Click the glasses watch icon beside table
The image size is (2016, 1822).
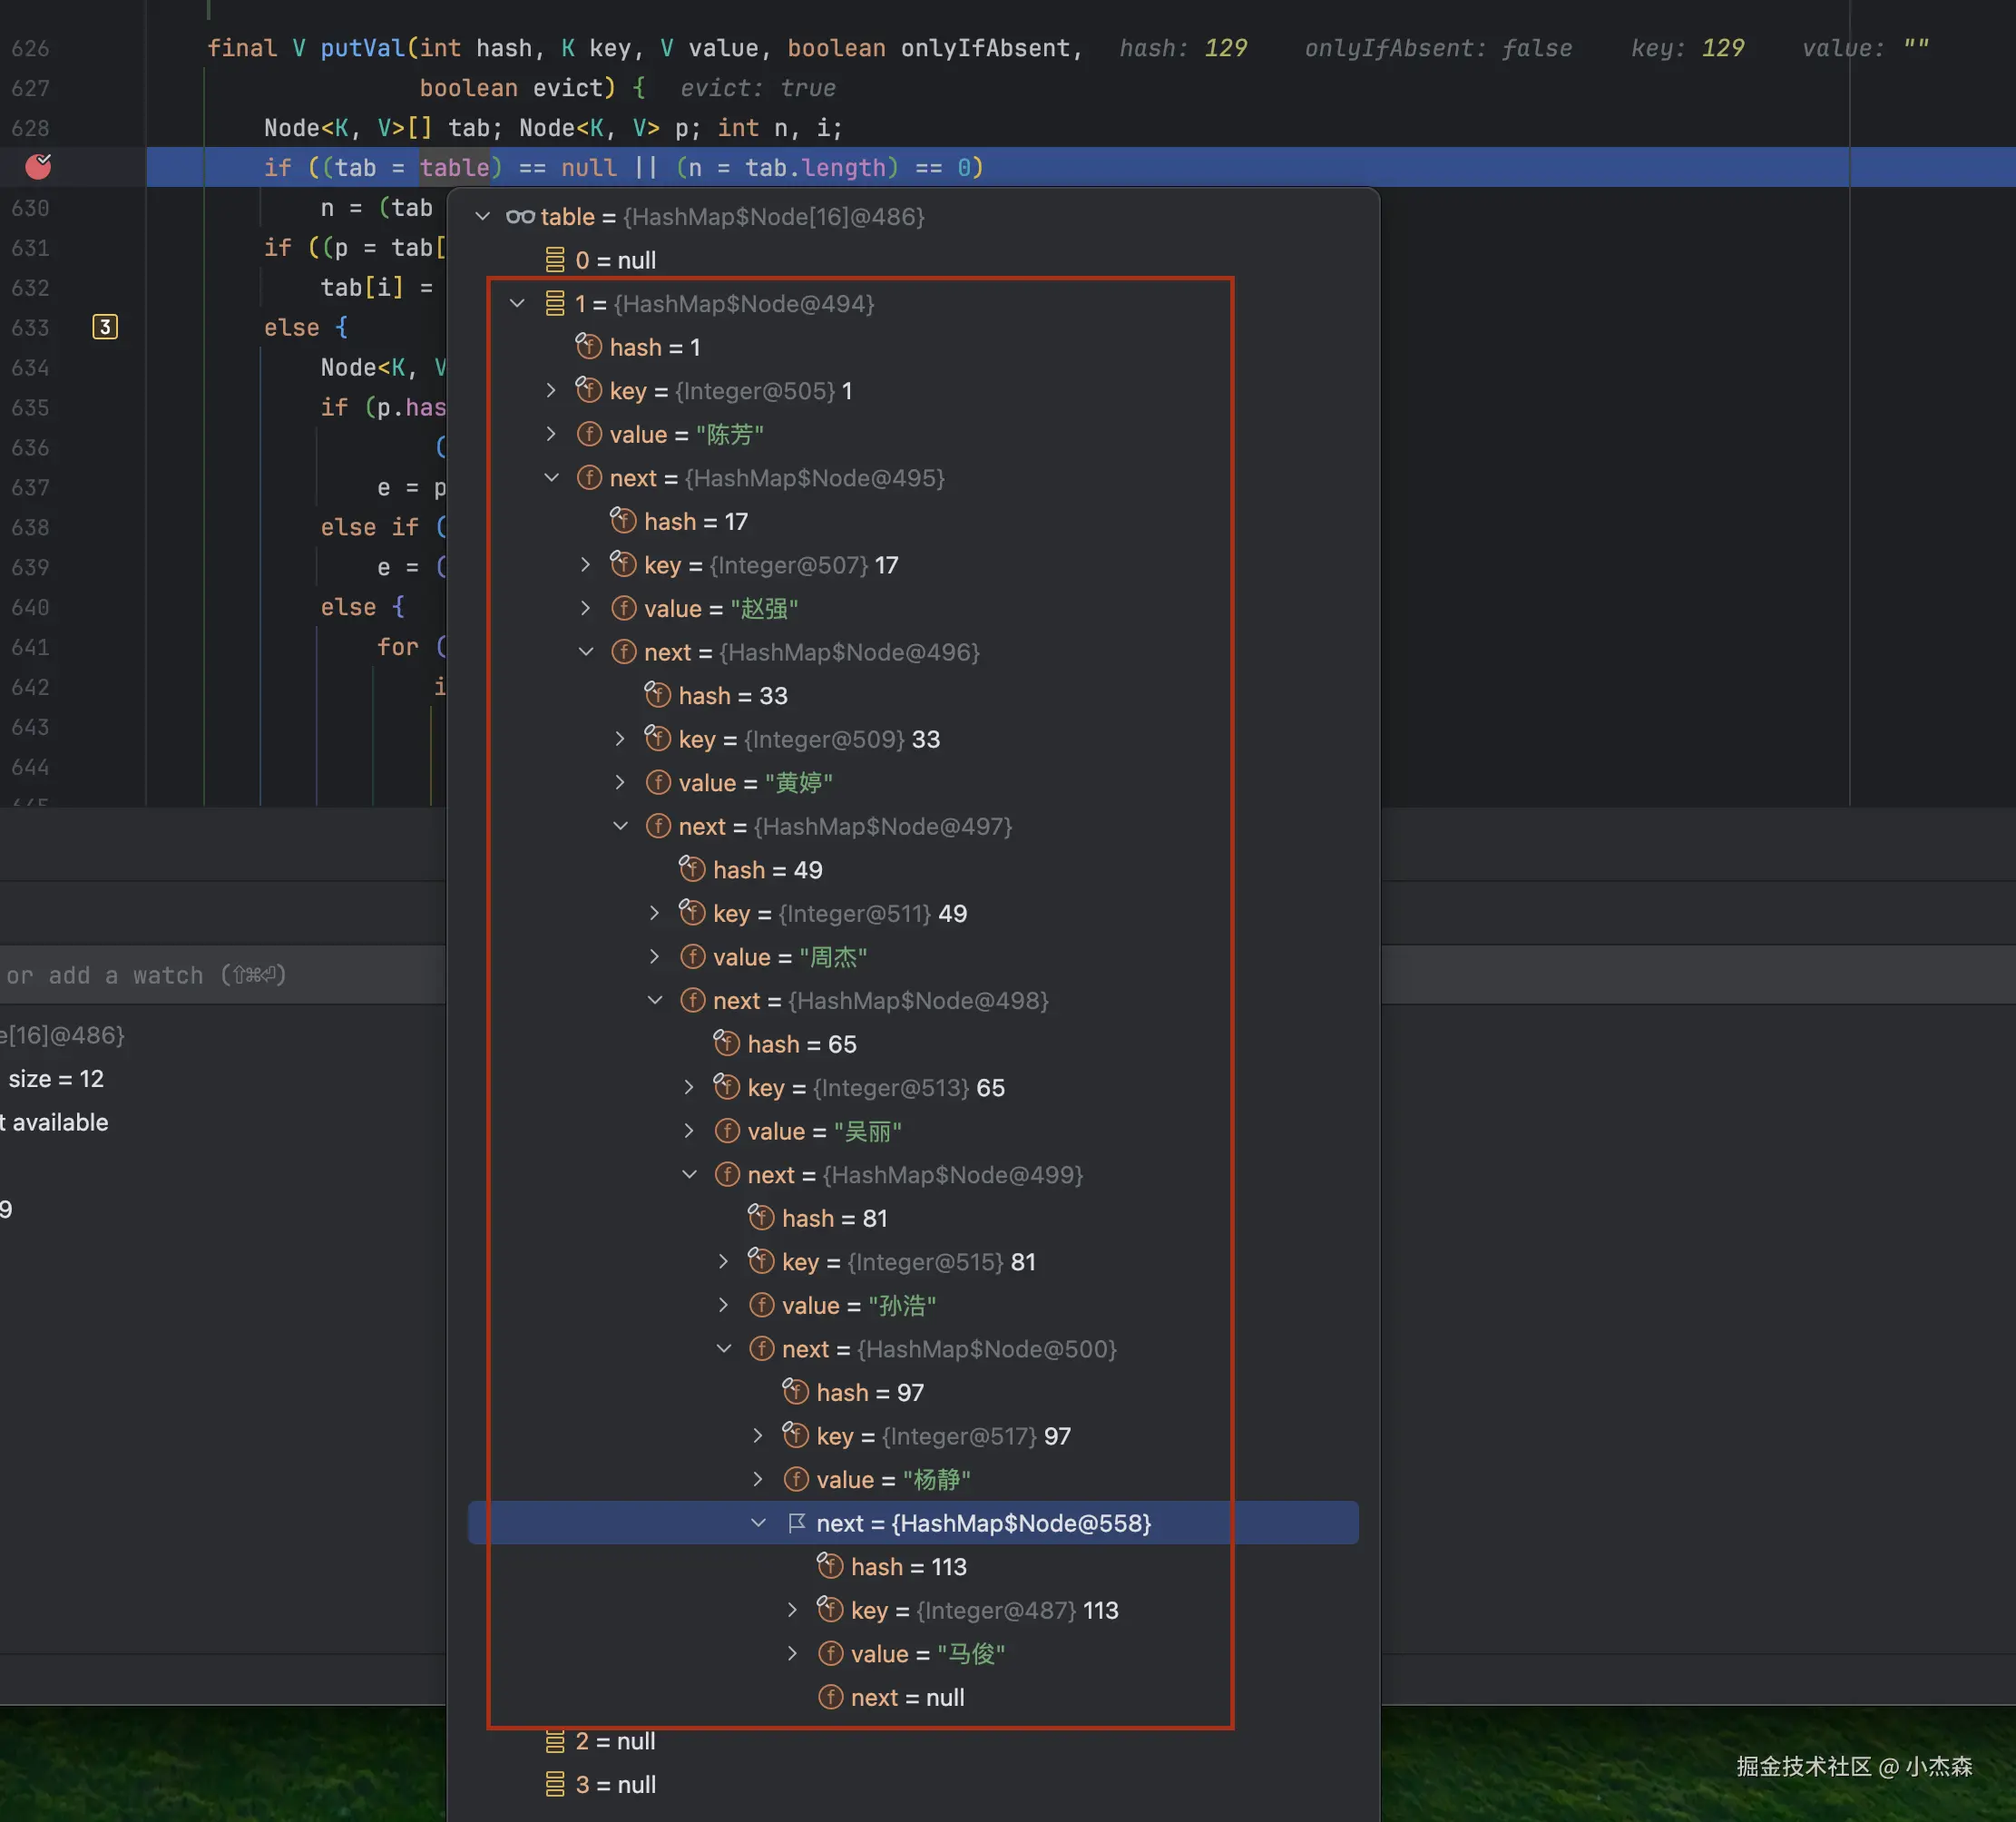point(520,216)
